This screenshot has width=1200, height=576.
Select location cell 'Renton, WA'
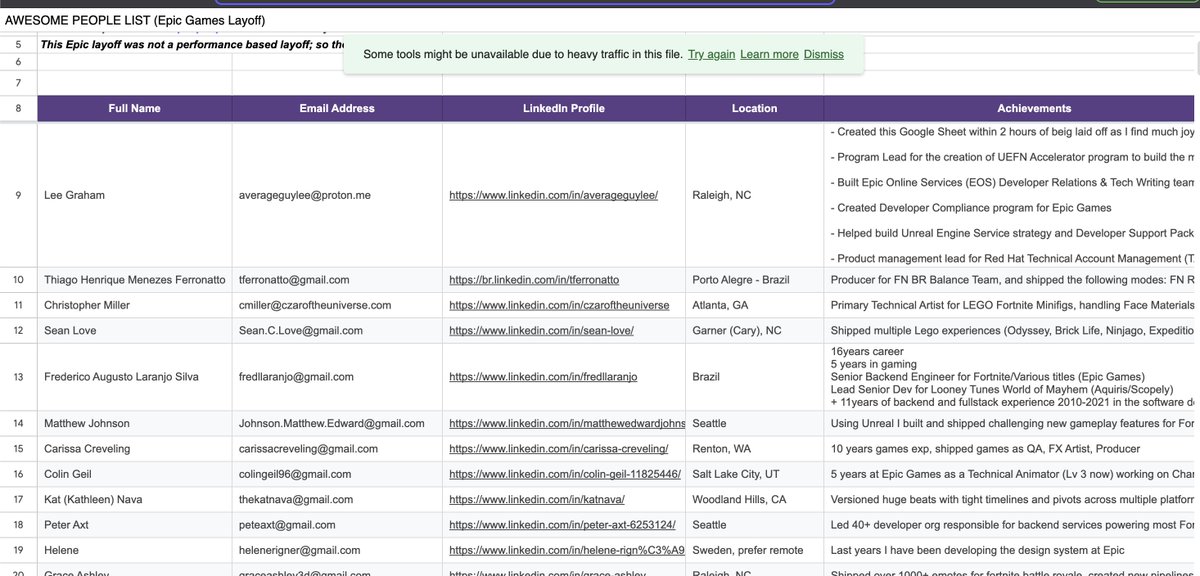(754, 449)
